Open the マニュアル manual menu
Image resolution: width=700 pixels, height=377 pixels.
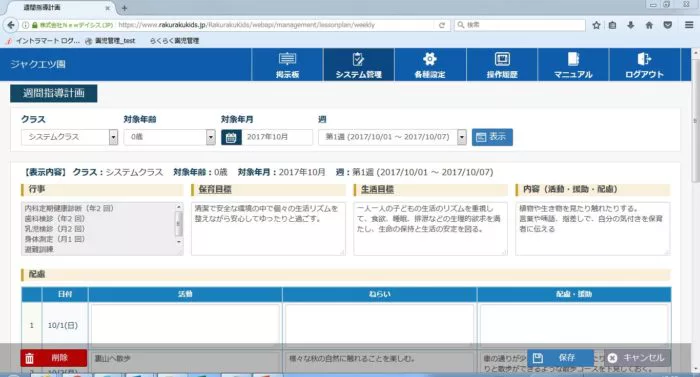tap(573, 65)
